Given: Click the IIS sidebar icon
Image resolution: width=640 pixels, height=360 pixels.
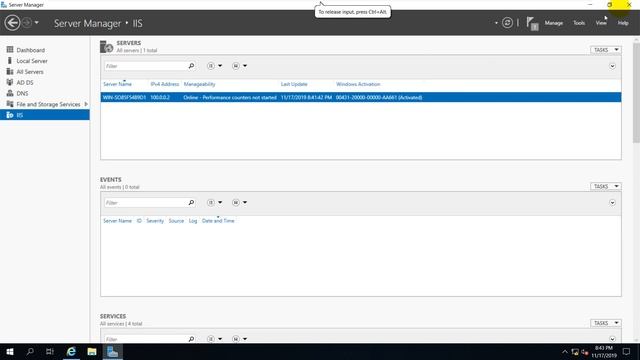Looking at the screenshot, I should [10, 115].
